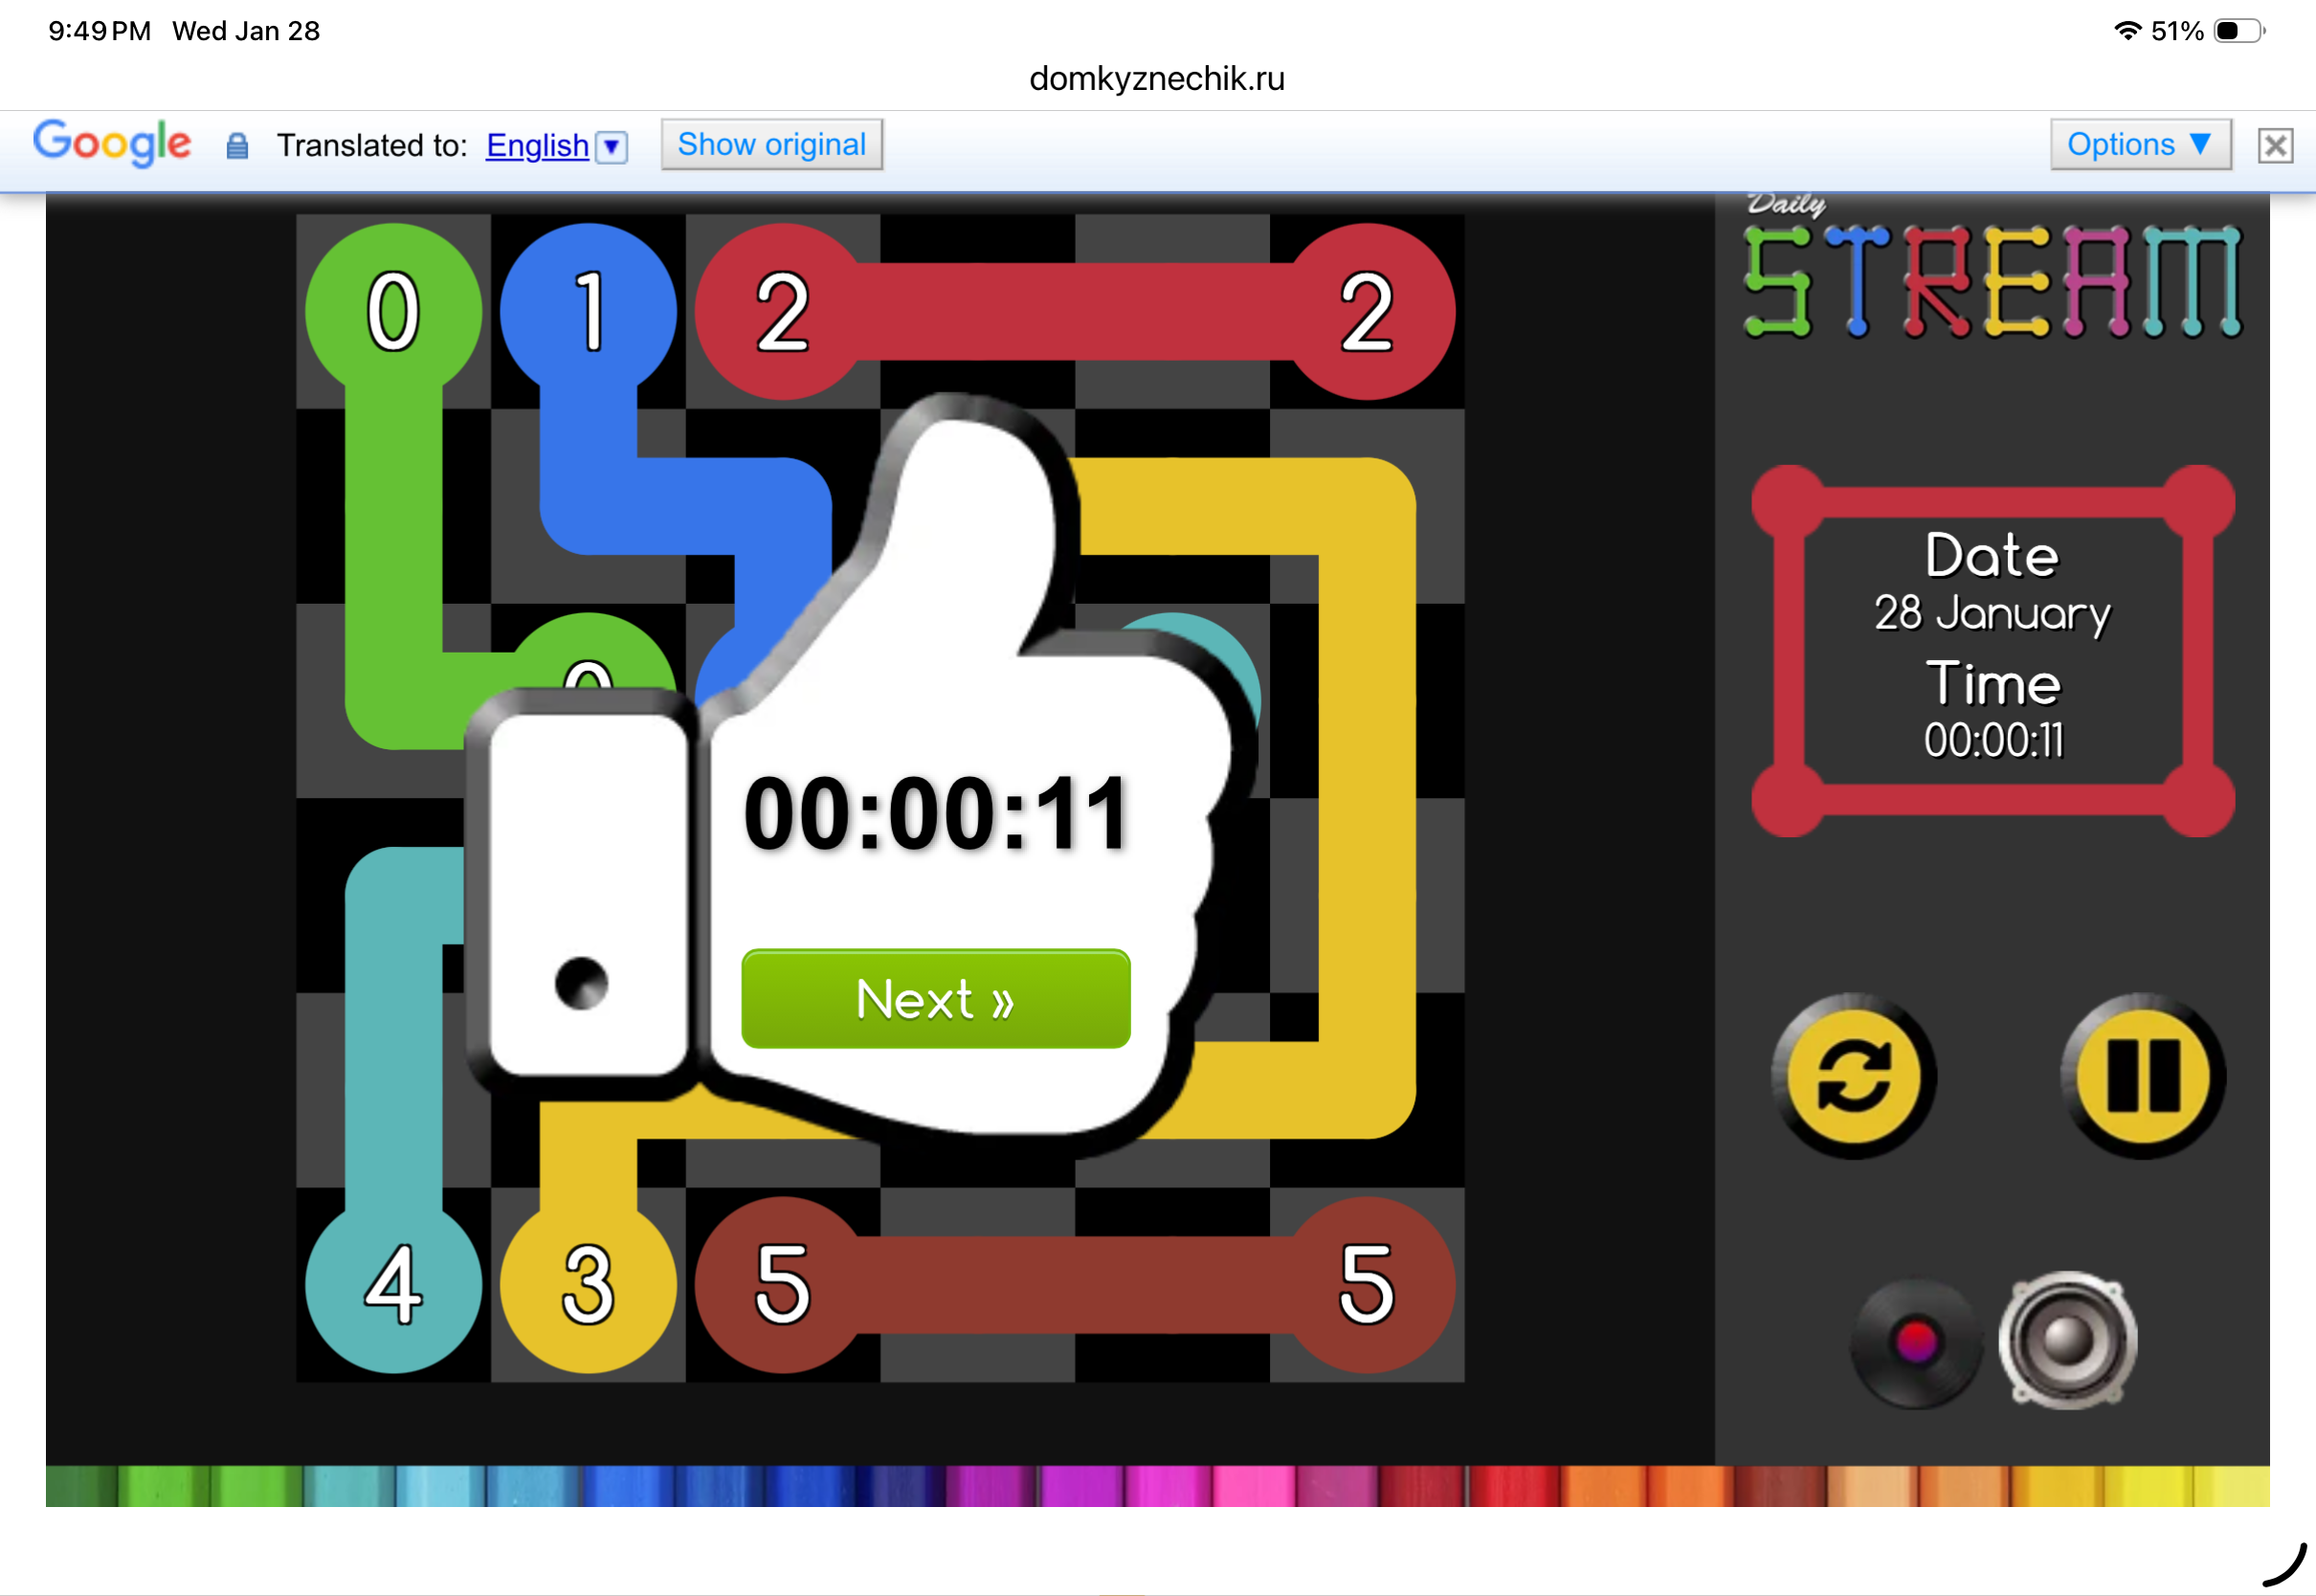Click the yellow restart level icon

(1853, 1077)
